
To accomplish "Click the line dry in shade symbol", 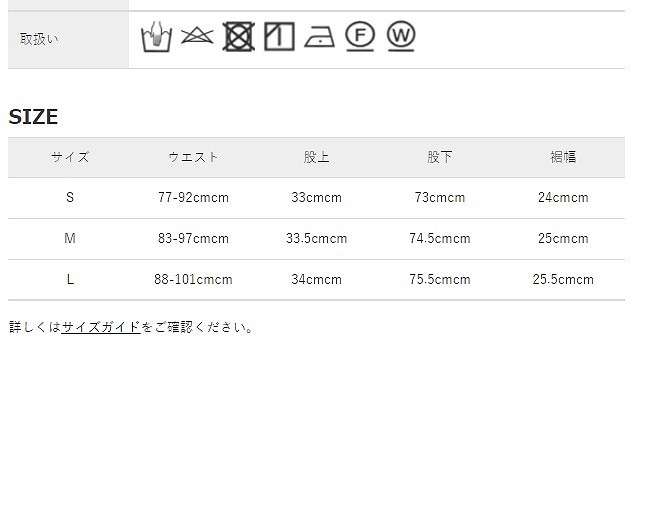I will tap(279, 37).
